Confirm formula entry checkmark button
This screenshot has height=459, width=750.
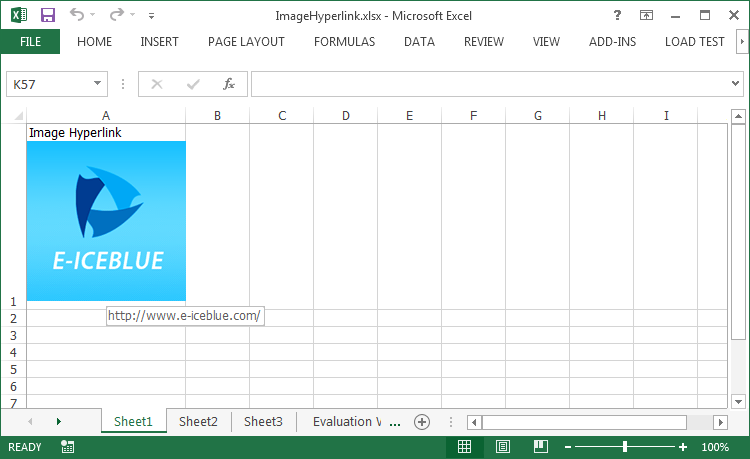tap(193, 84)
